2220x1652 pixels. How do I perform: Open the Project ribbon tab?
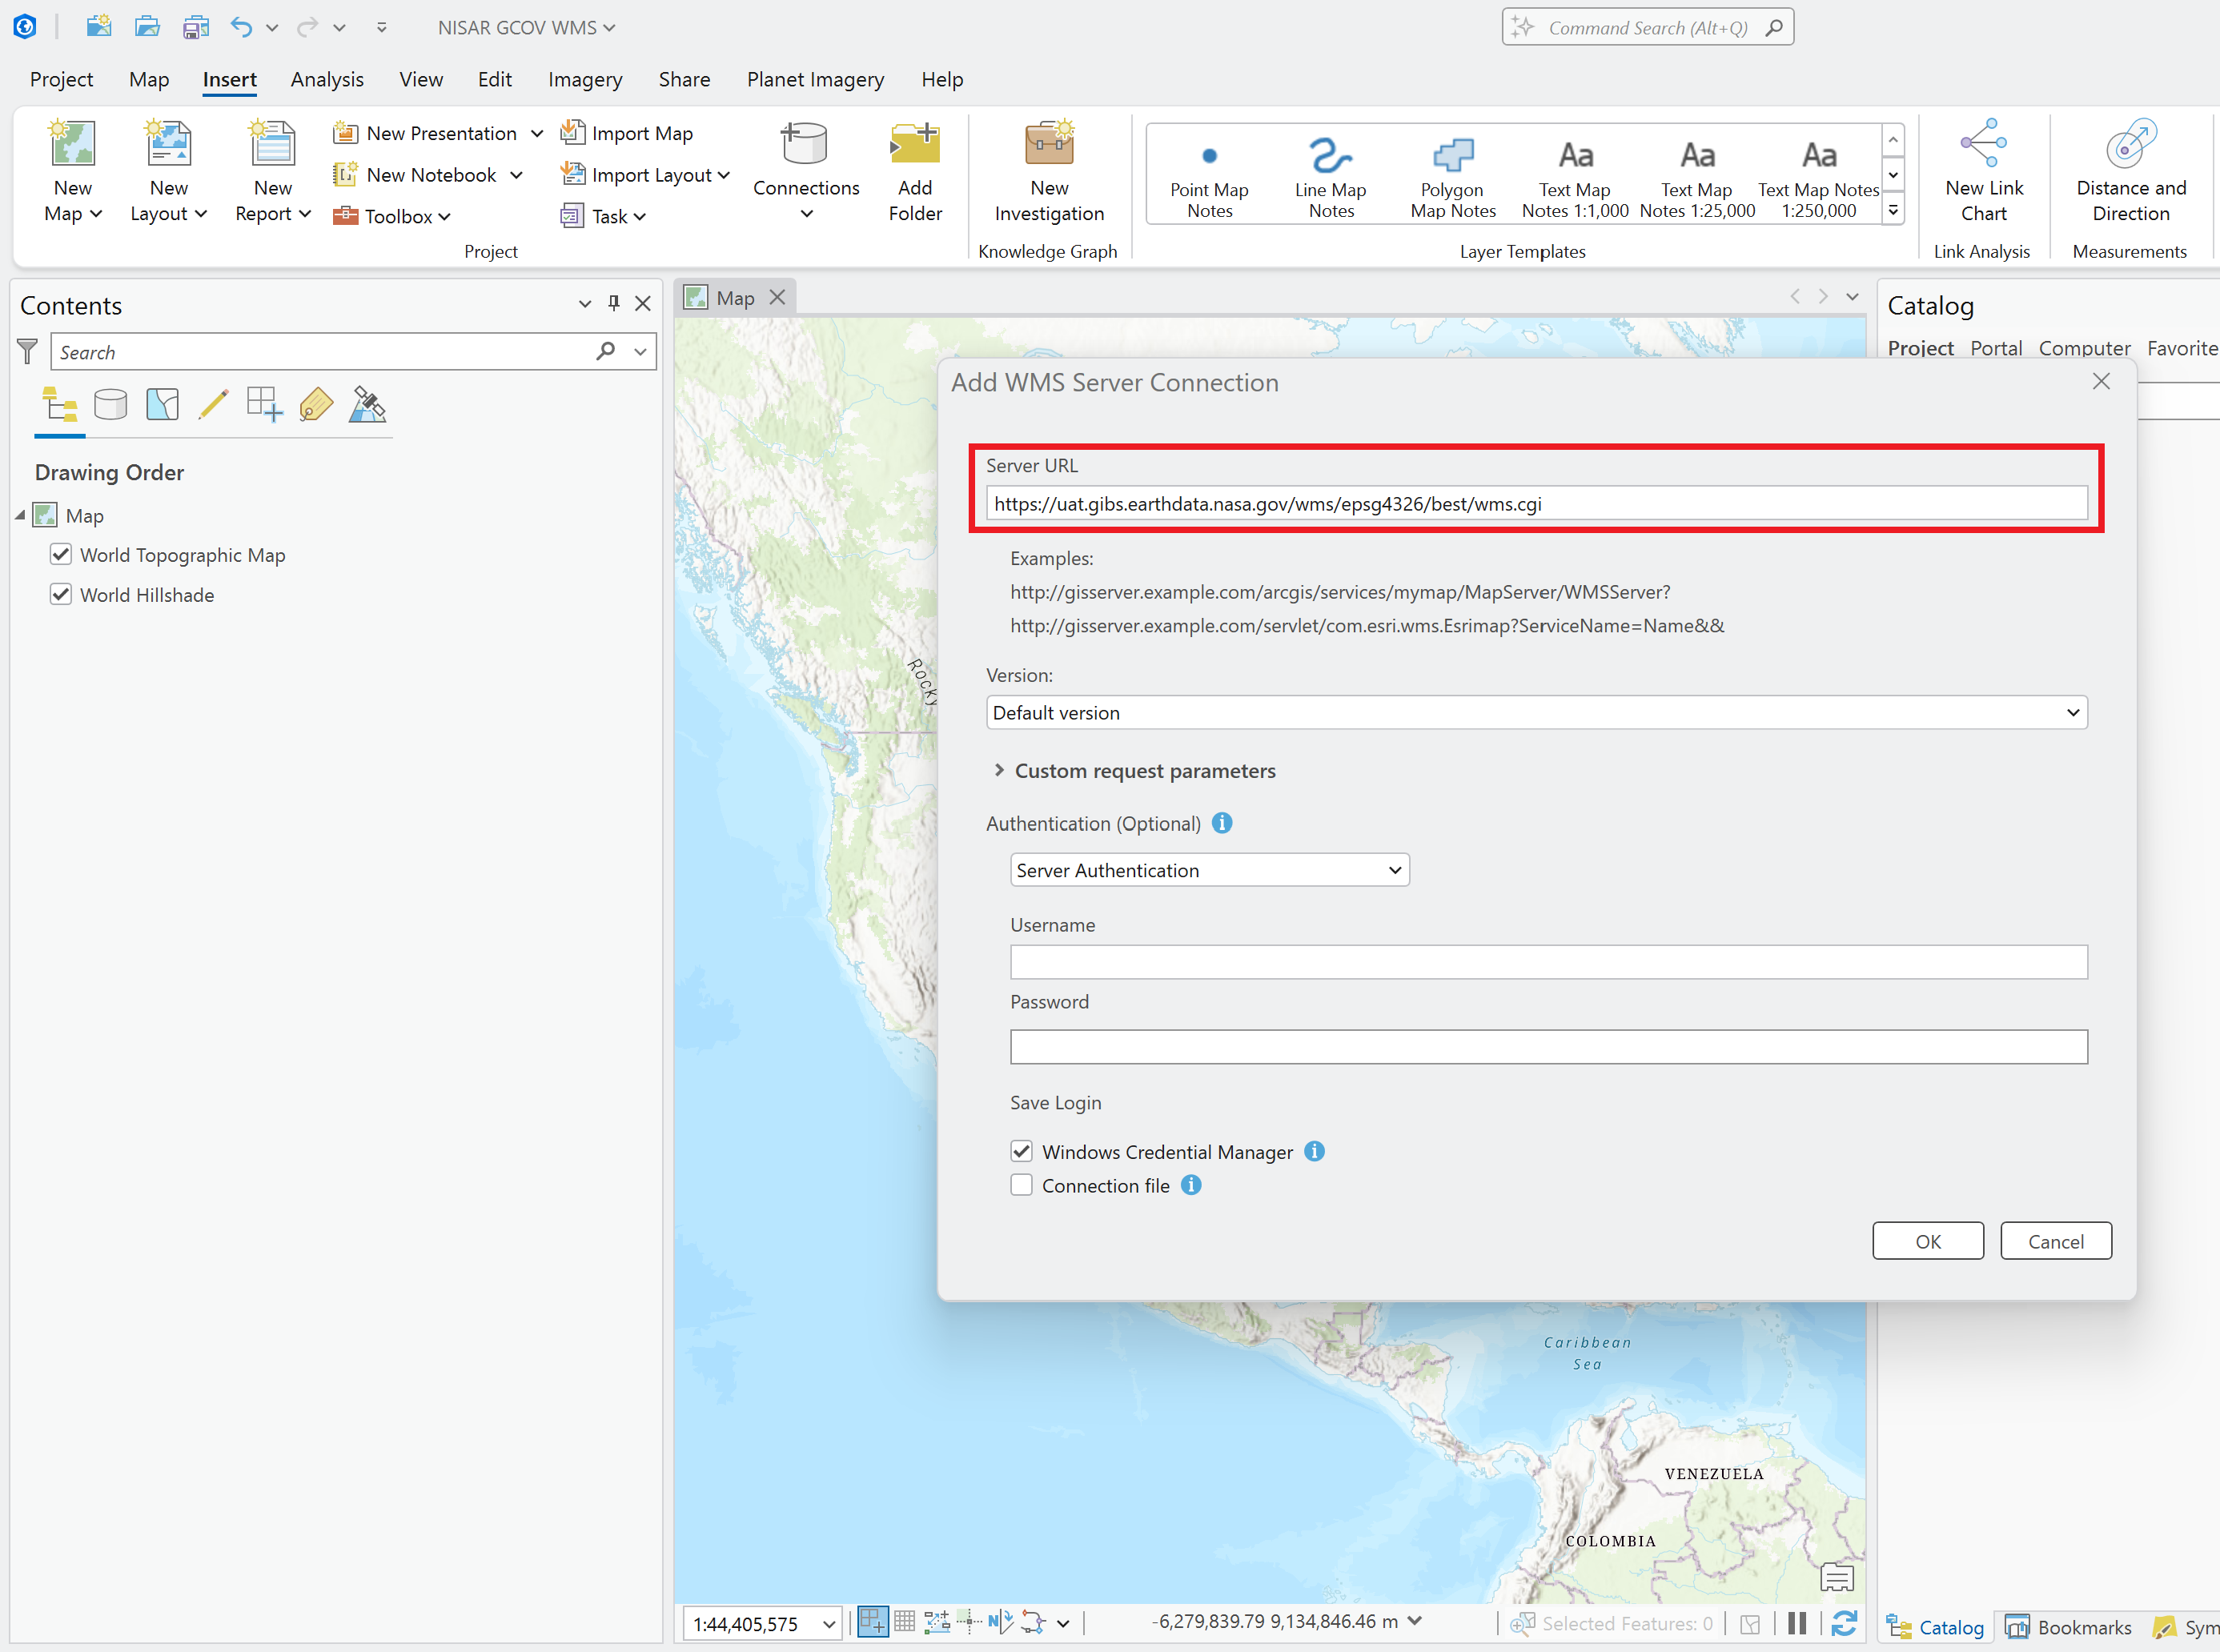(61, 79)
